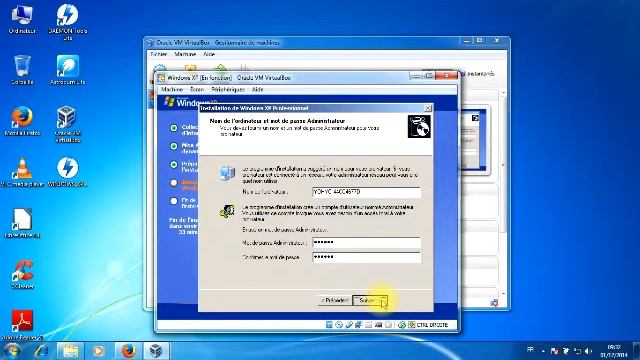Click the optical disc icon in VM status bar

pyautogui.click(x=339, y=325)
